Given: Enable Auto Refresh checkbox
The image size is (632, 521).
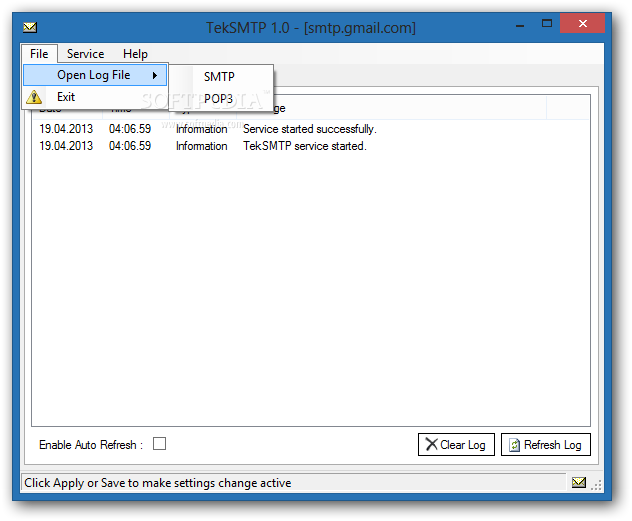Looking at the screenshot, I should (160, 444).
